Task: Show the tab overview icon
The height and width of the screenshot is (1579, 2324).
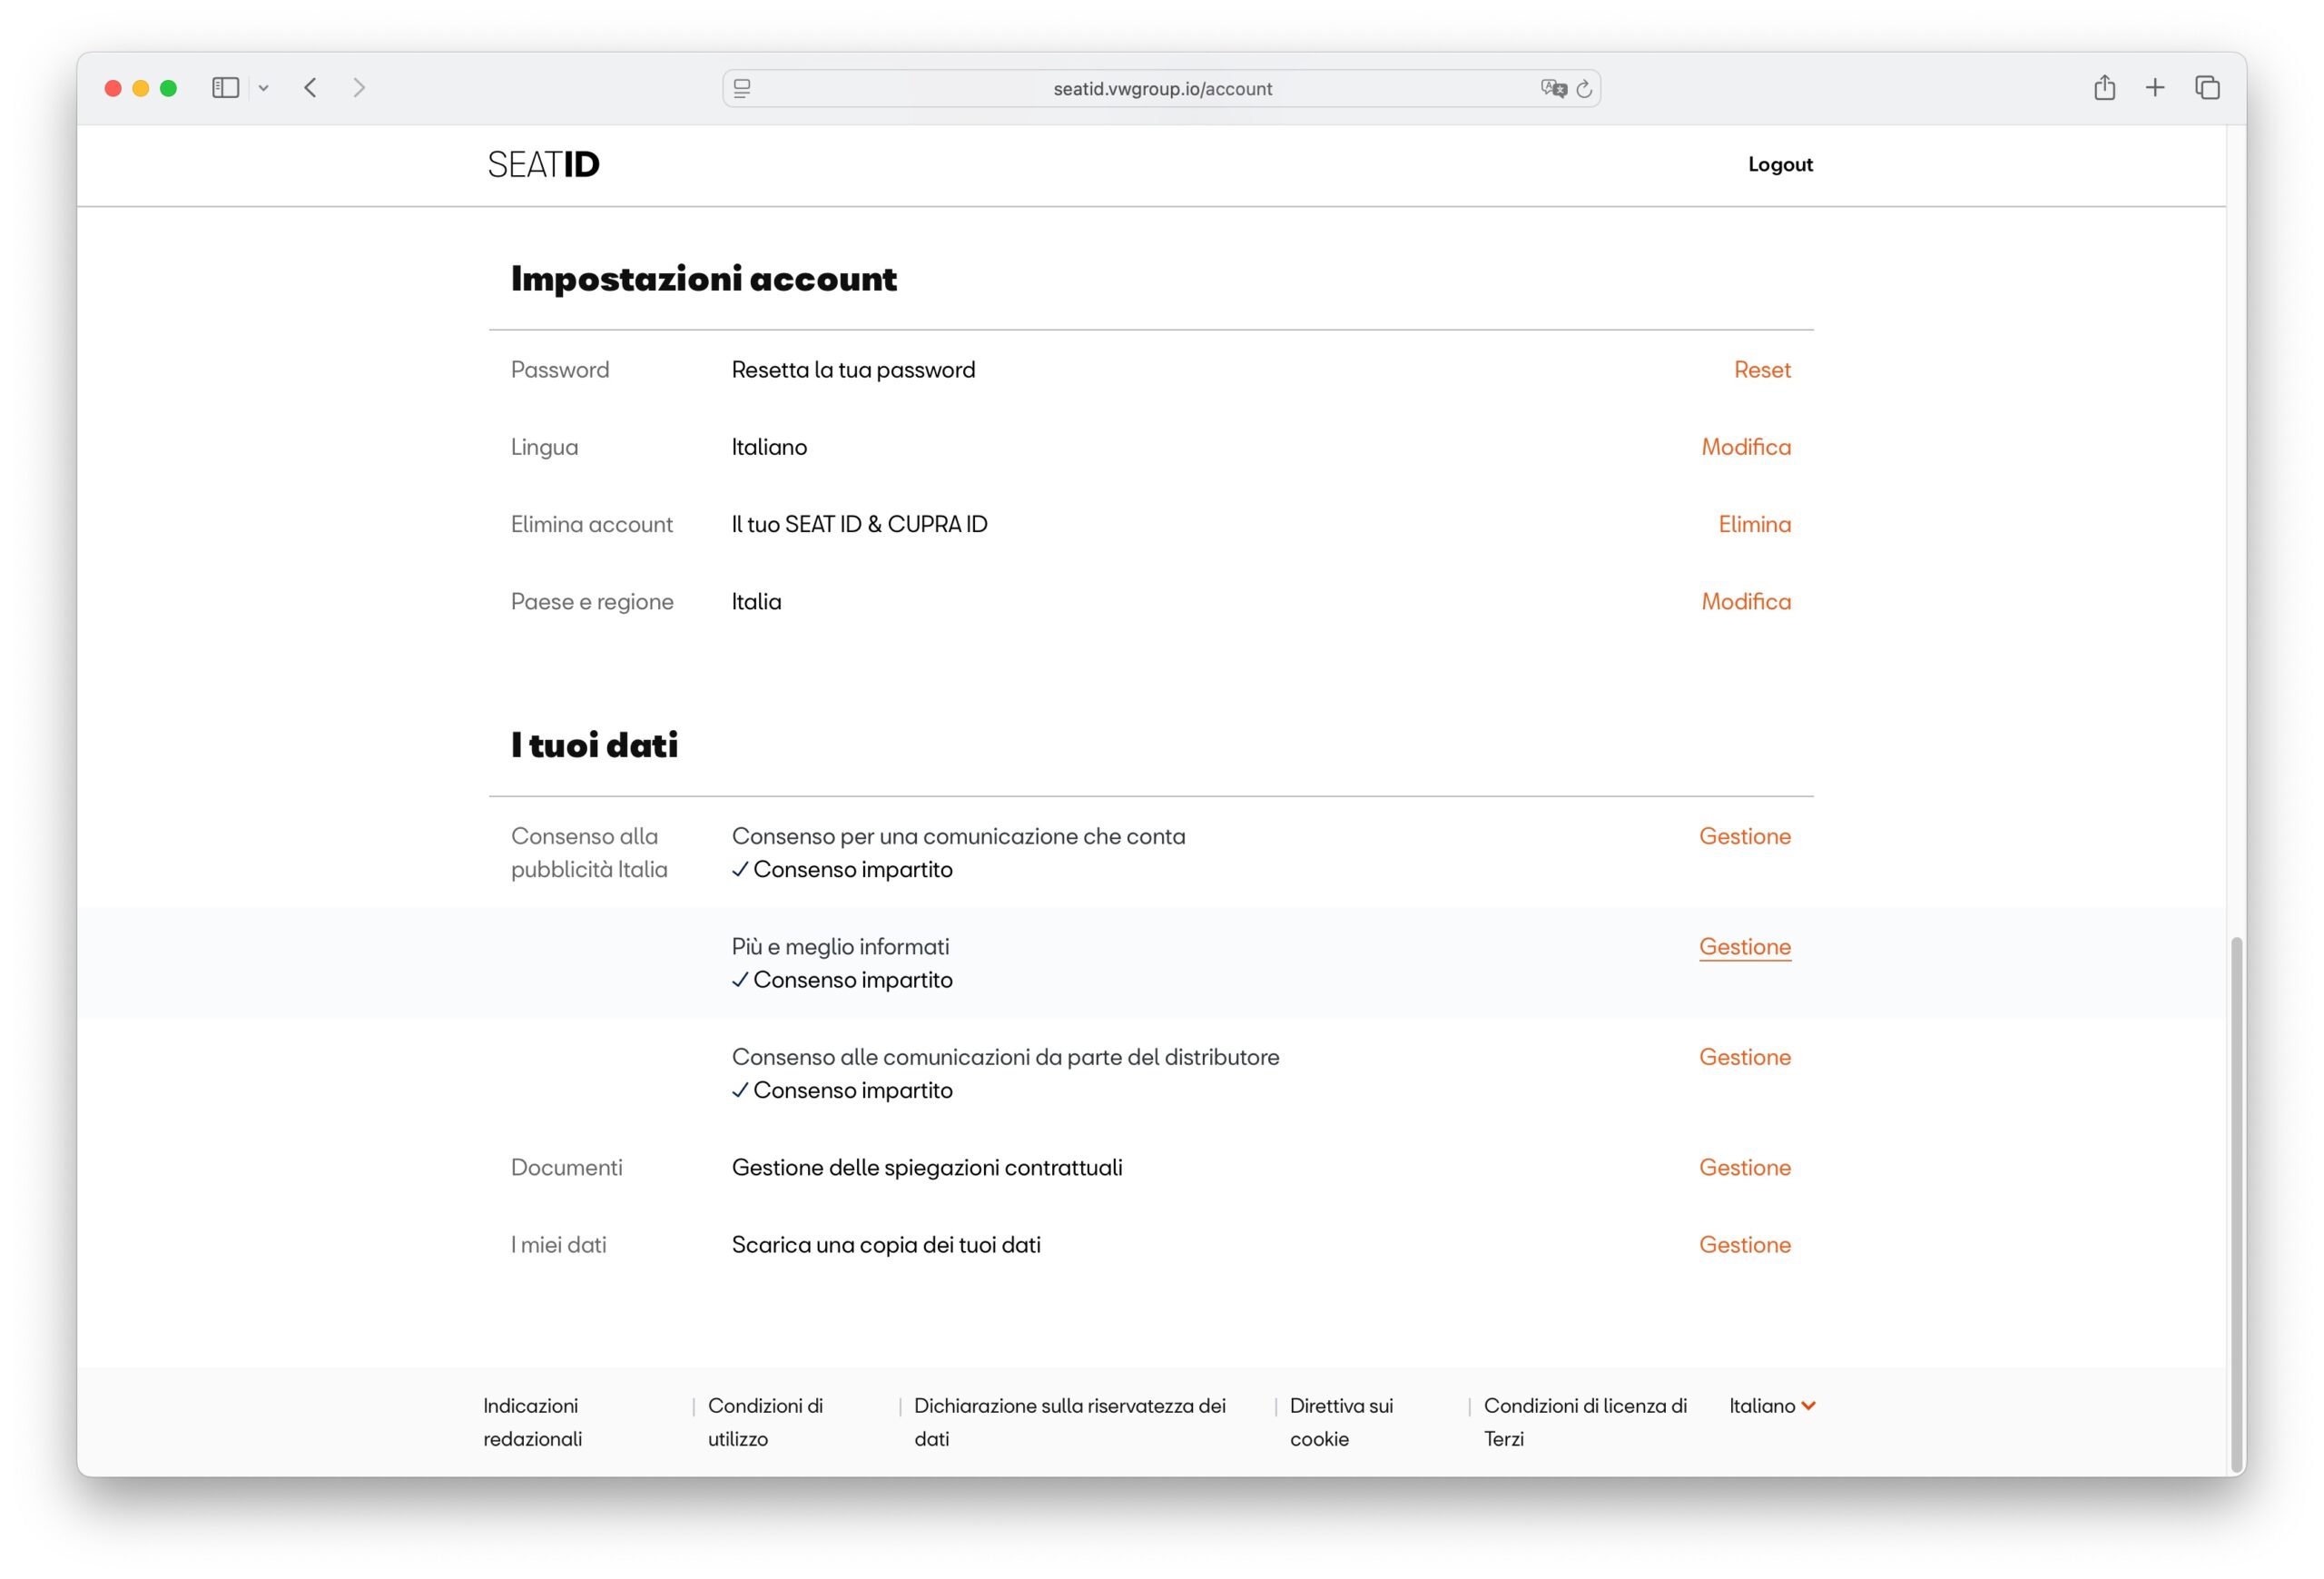Action: 2207,88
